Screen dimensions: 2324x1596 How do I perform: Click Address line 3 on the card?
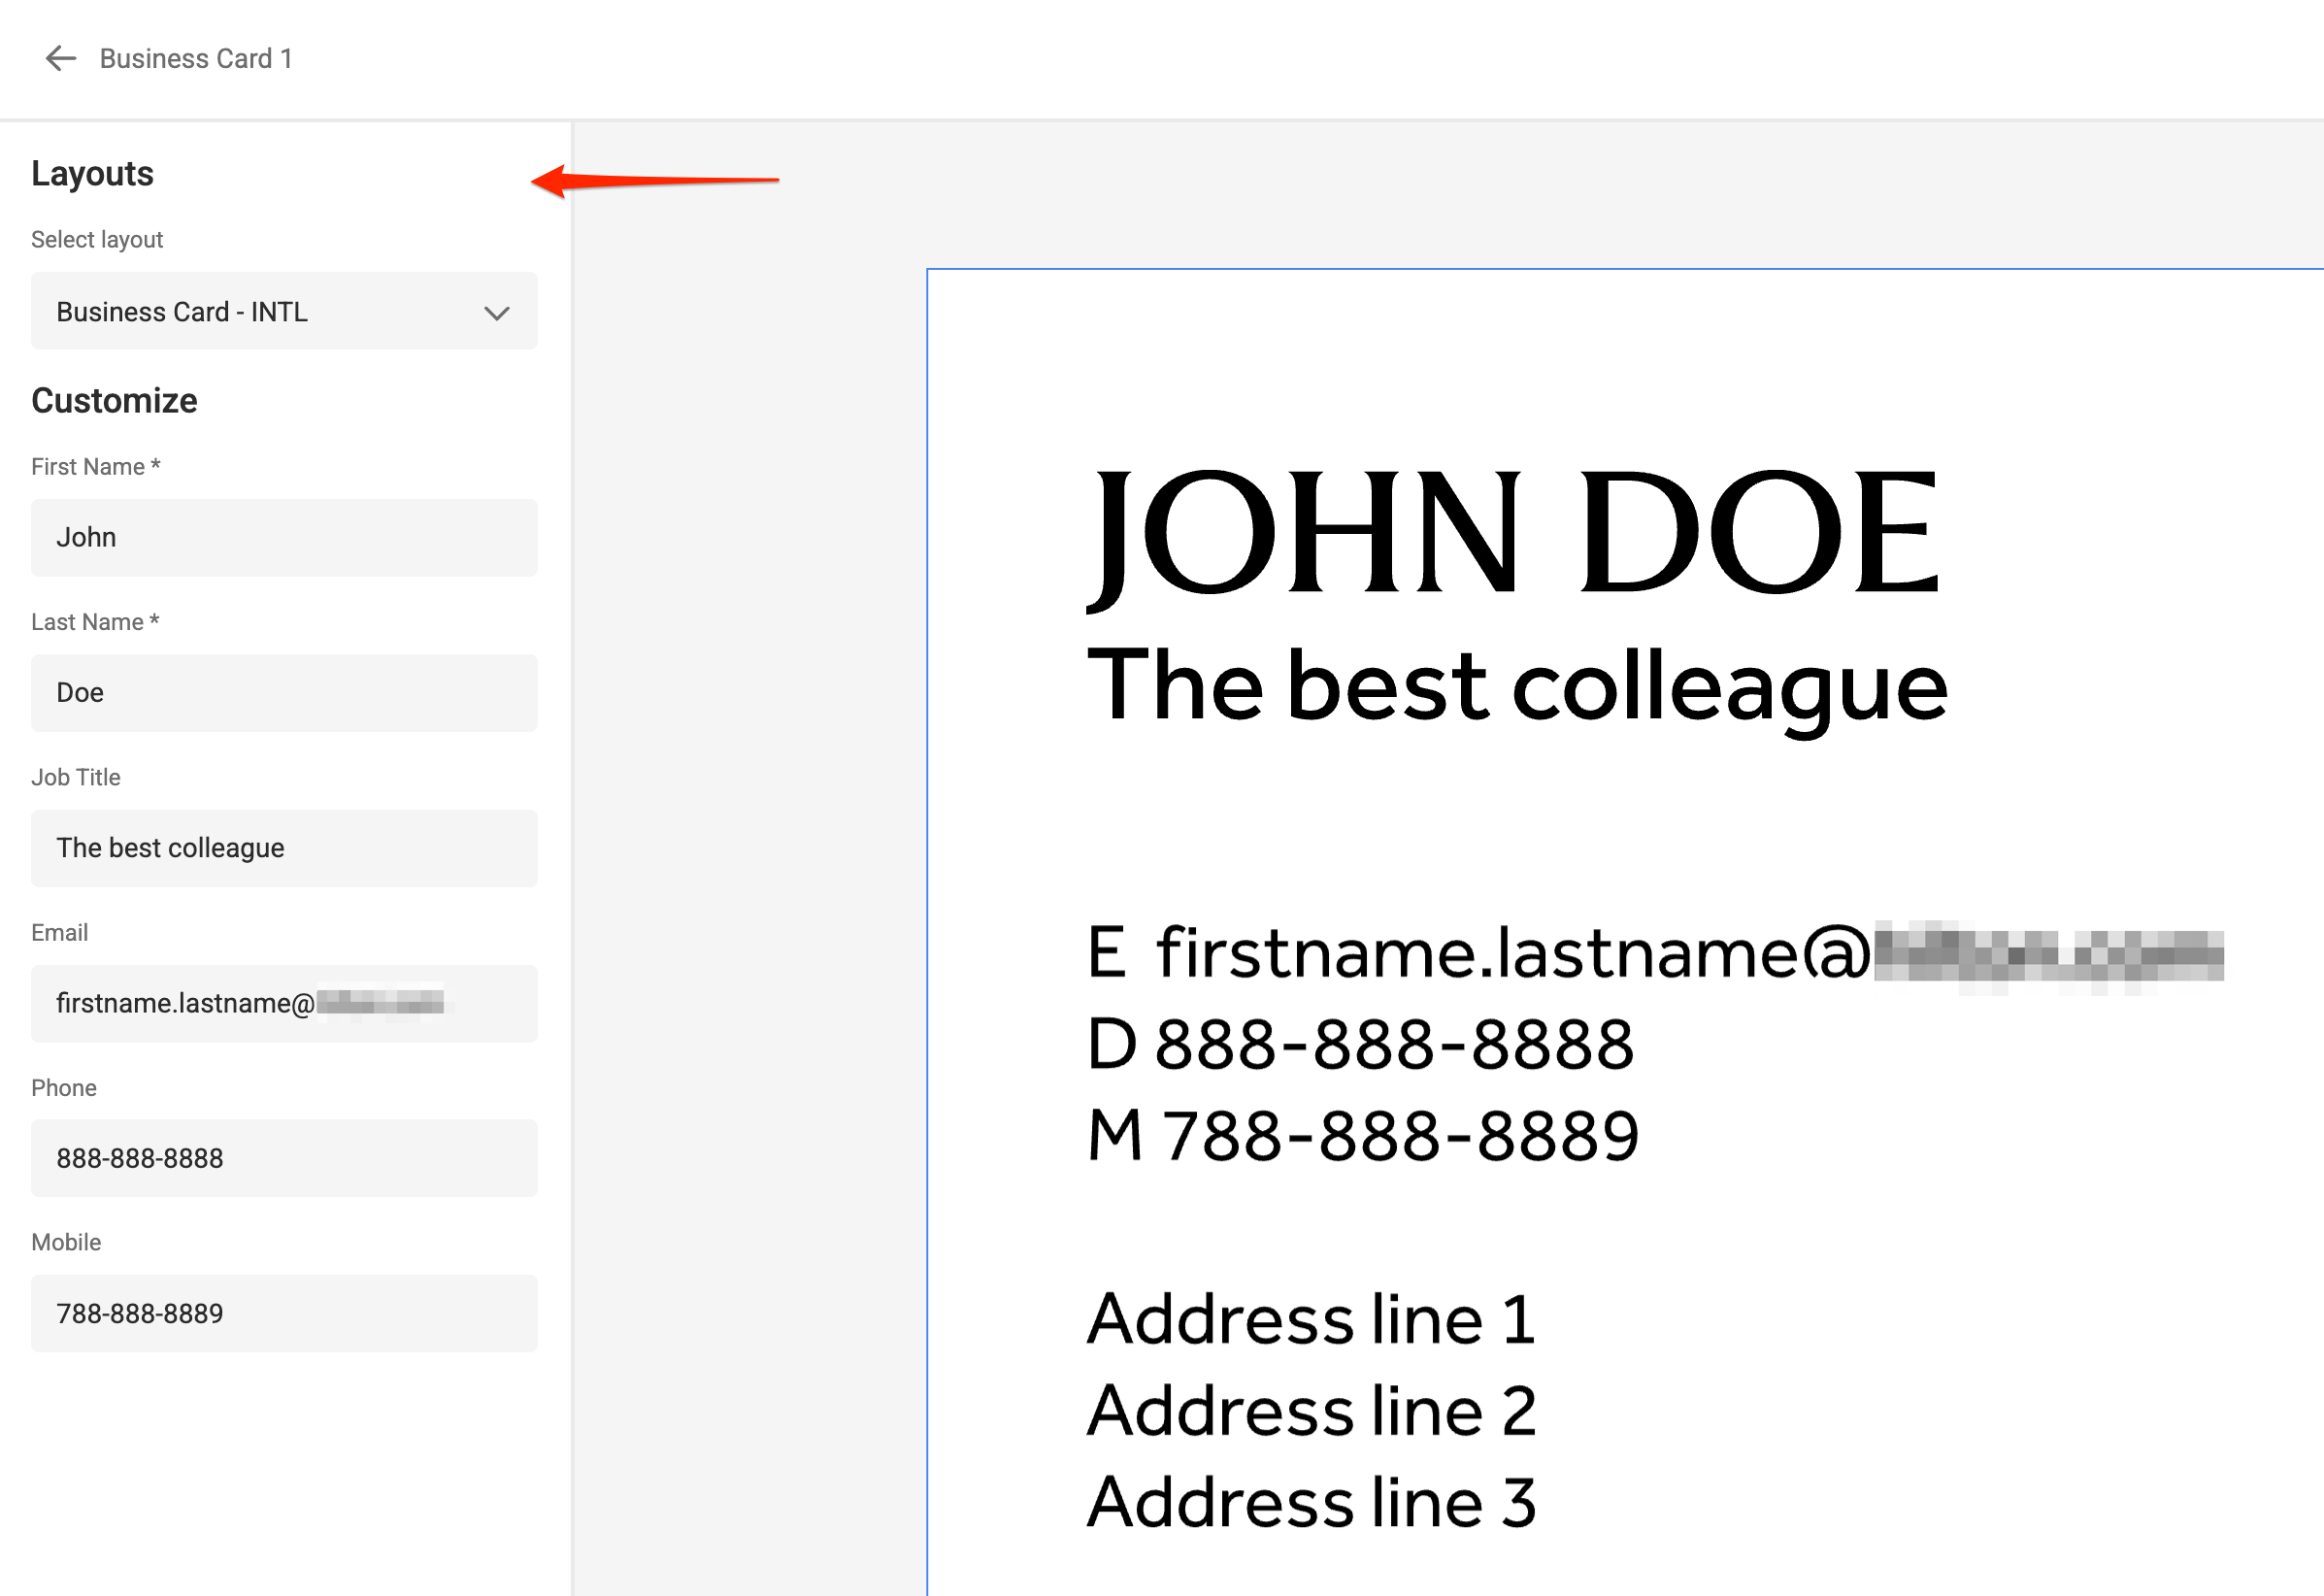[1312, 1502]
